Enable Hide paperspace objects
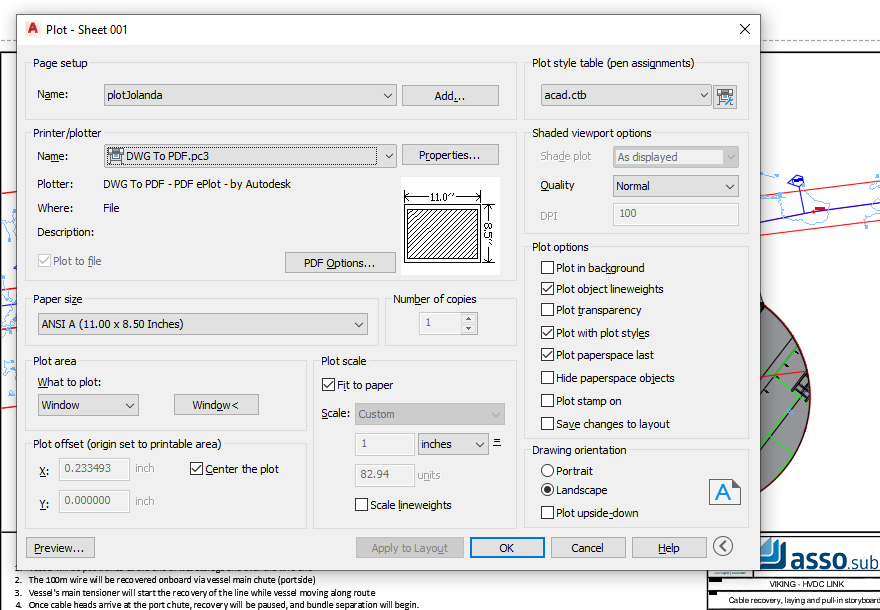This screenshot has width=880, height=610. (x=547, y=378)
